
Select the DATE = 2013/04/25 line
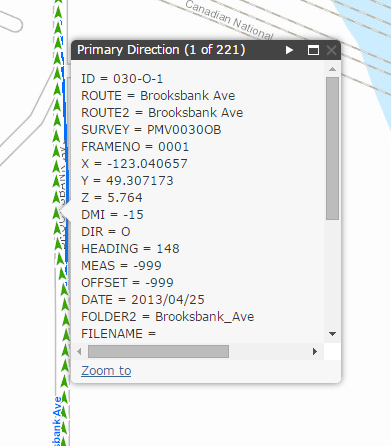pos(143,300)
